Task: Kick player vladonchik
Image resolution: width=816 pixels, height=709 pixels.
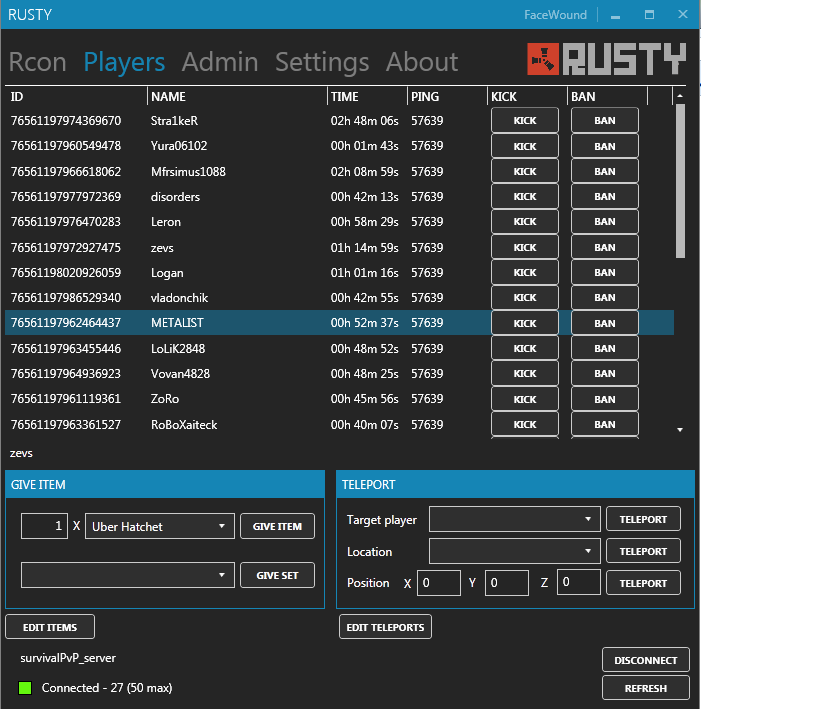Action: [x=525, y=297]
